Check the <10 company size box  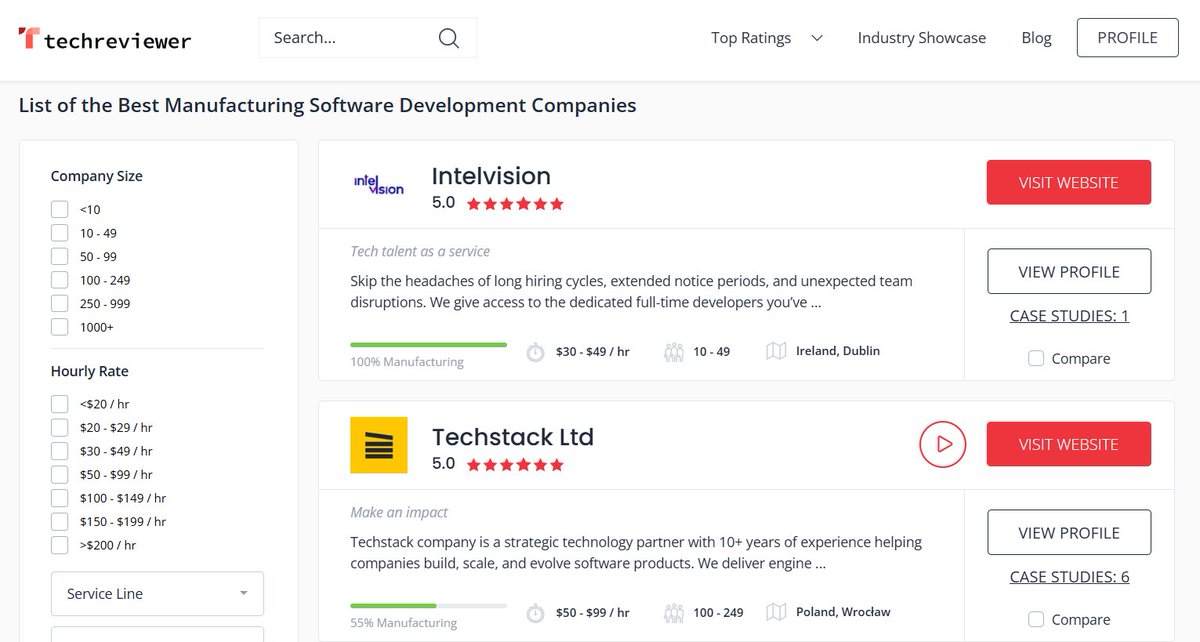coord(60,209)
